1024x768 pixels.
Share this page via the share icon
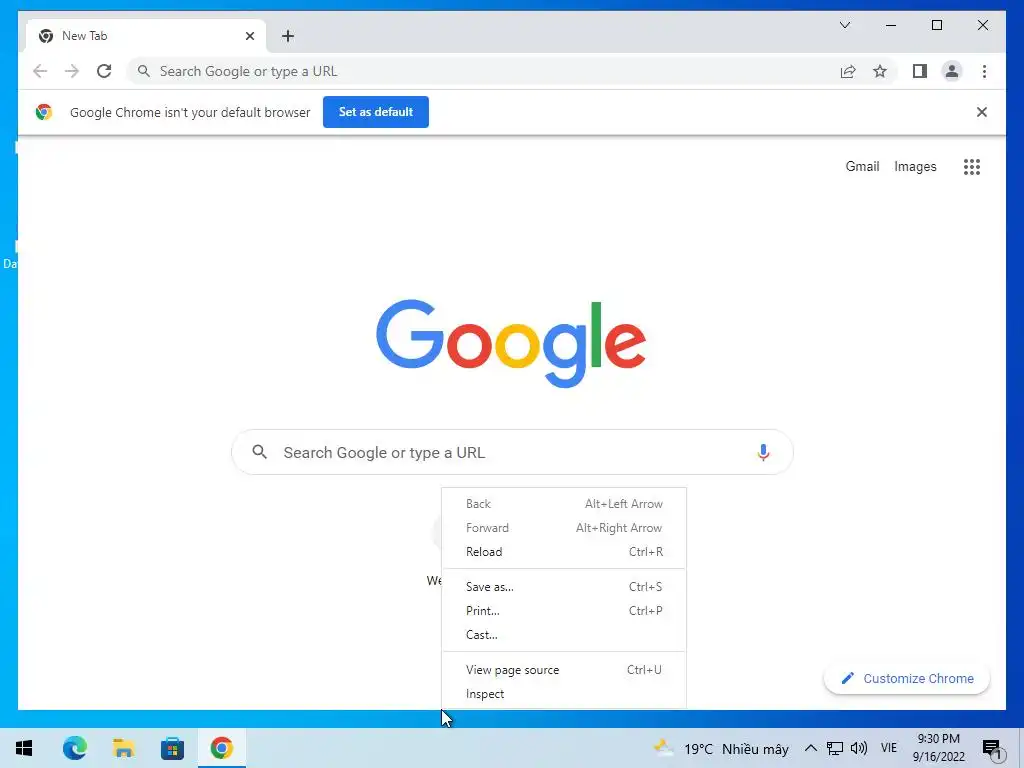pyautogui.click(x=848, y=71)
